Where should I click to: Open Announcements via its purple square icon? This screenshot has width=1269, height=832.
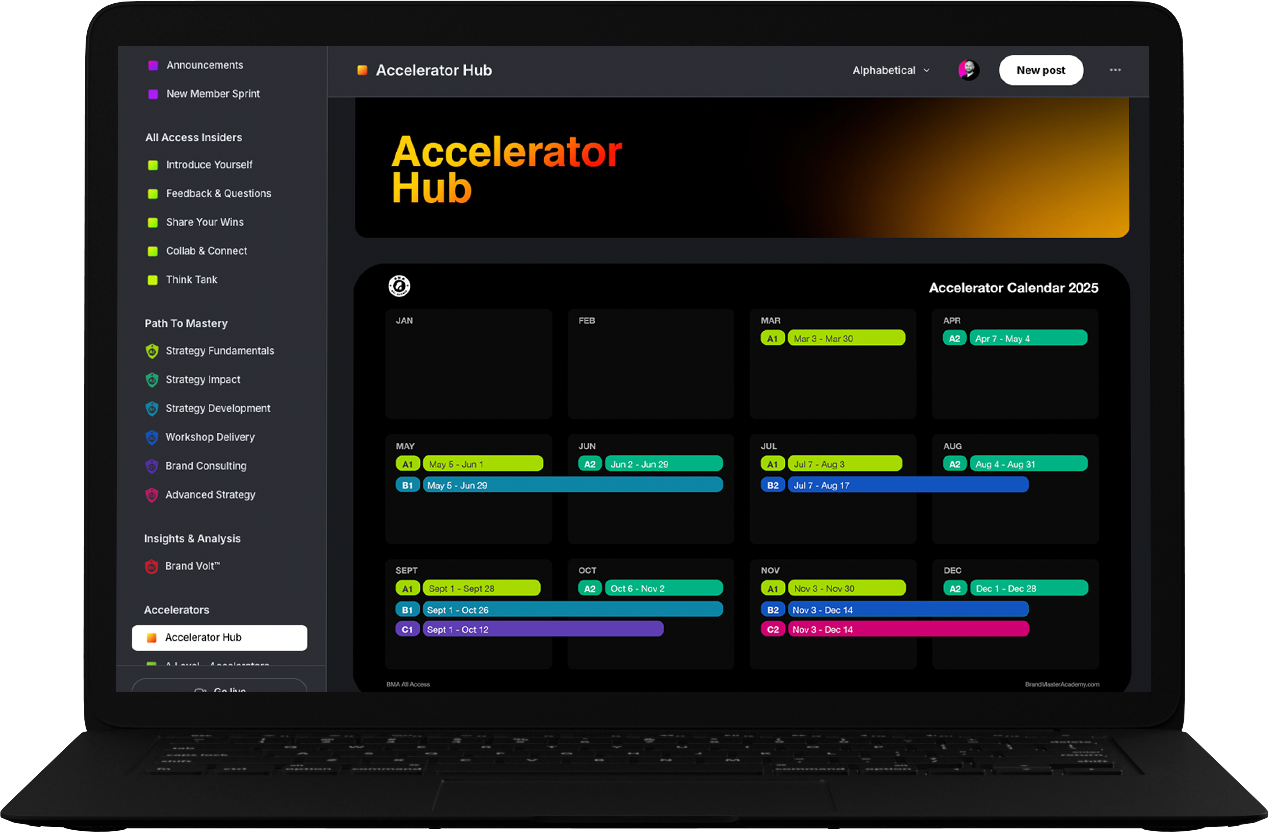point(153,65)
